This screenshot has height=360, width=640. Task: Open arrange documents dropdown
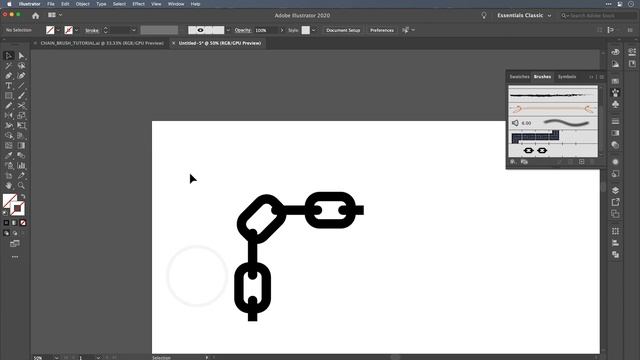tap(55, 15)
